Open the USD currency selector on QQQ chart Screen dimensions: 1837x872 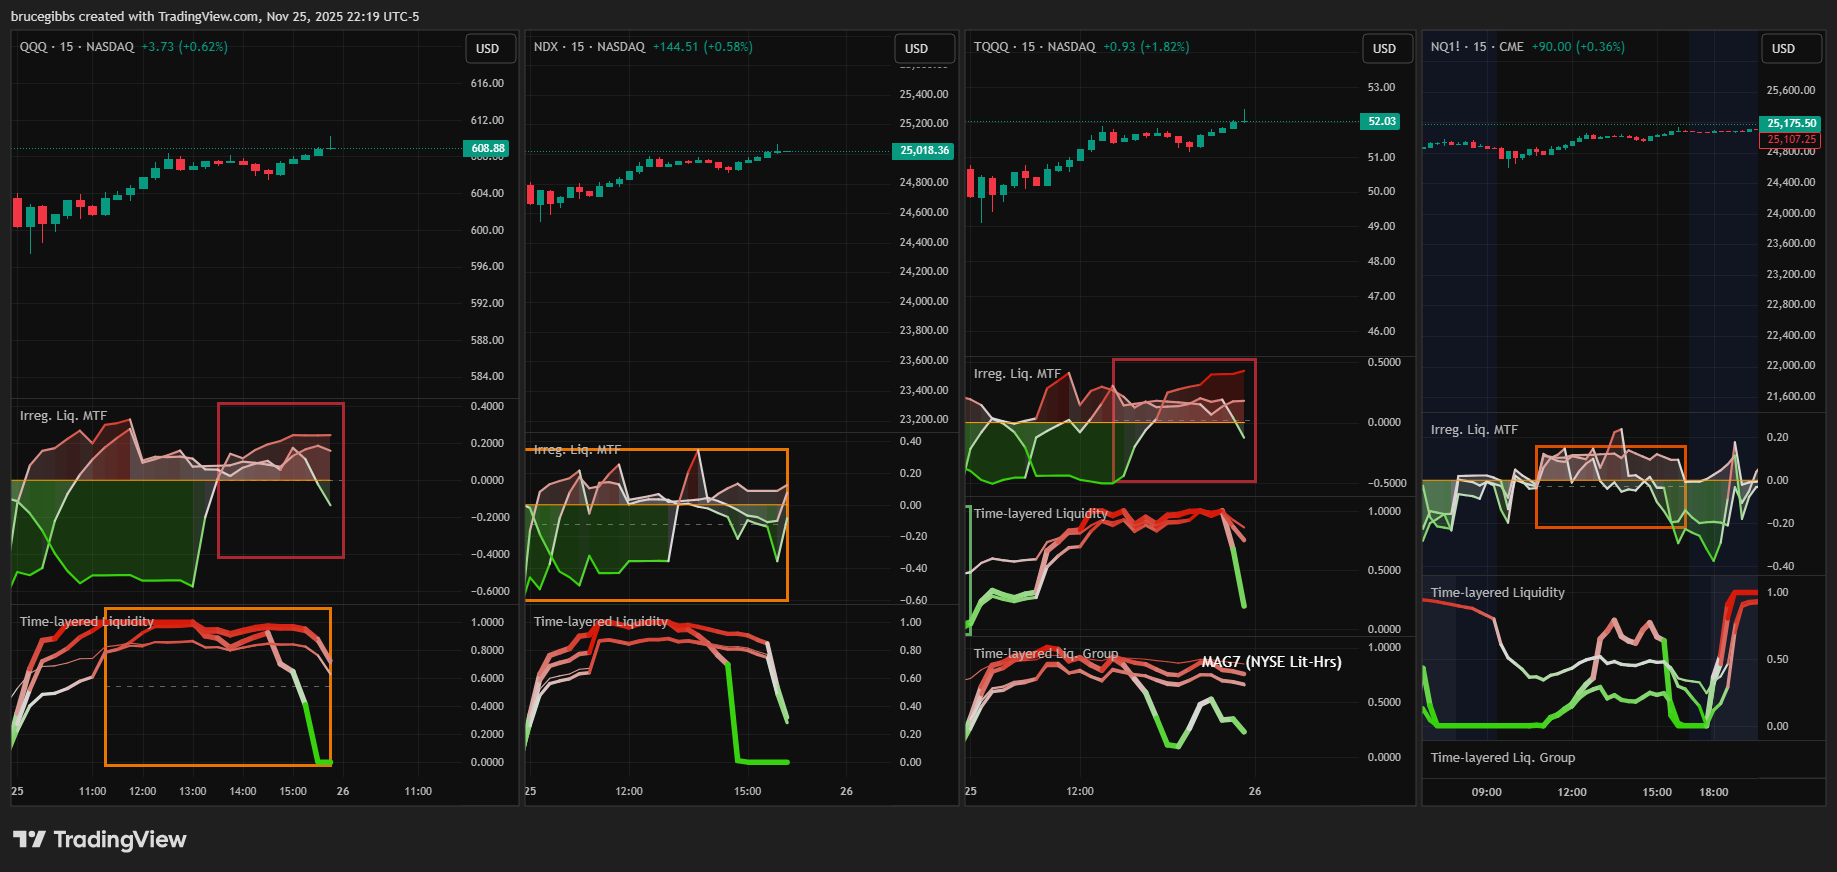pos(488,49)
